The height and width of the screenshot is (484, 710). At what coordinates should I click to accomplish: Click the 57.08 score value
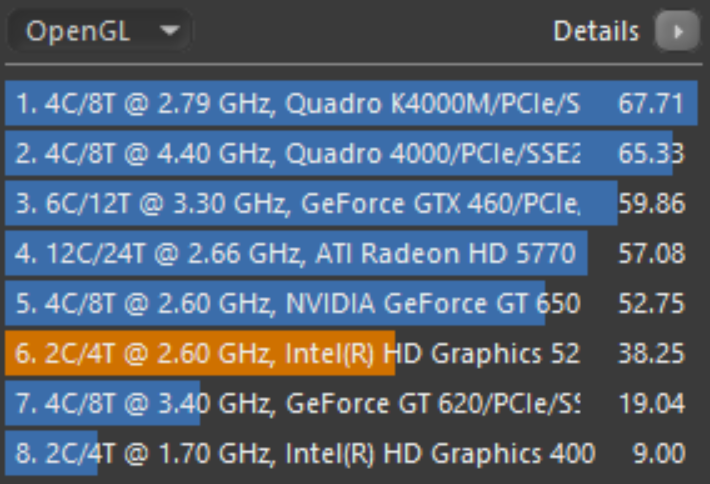(x=651, y=253)
